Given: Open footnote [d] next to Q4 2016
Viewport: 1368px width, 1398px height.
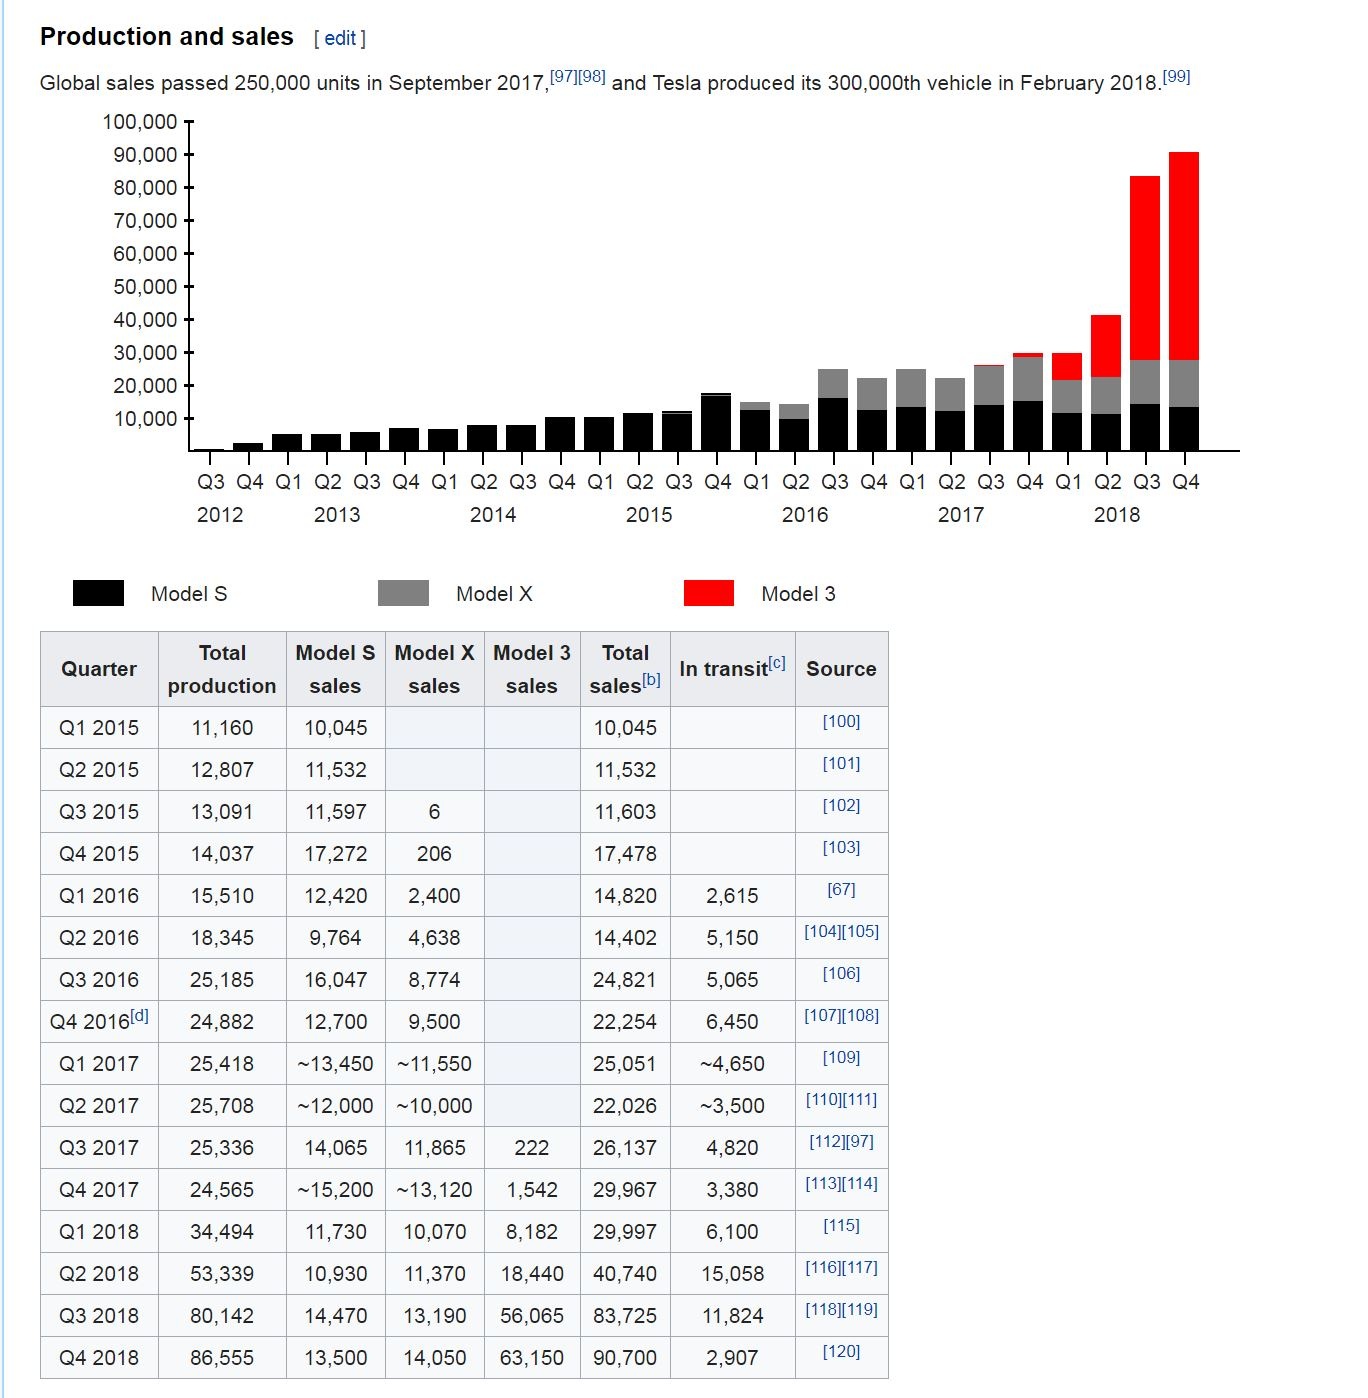Looking at the screenshot, I should [x=139, y=1015].
